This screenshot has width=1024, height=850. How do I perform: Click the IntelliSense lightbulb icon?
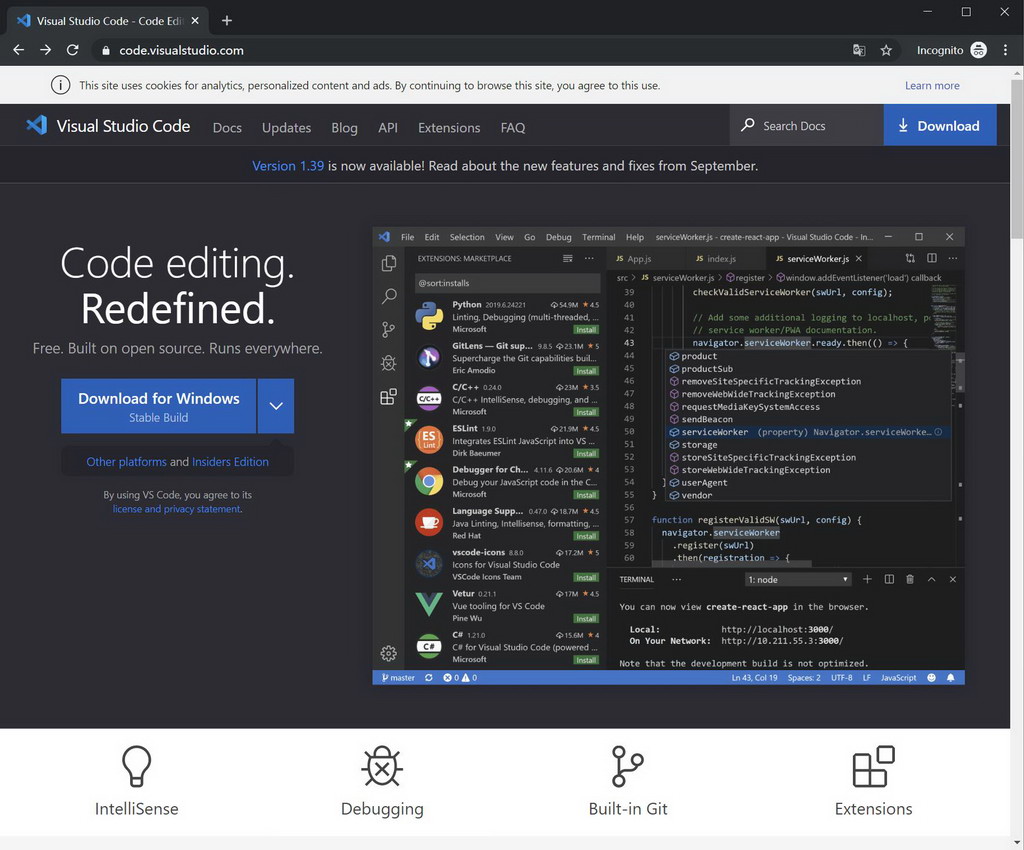136,766
